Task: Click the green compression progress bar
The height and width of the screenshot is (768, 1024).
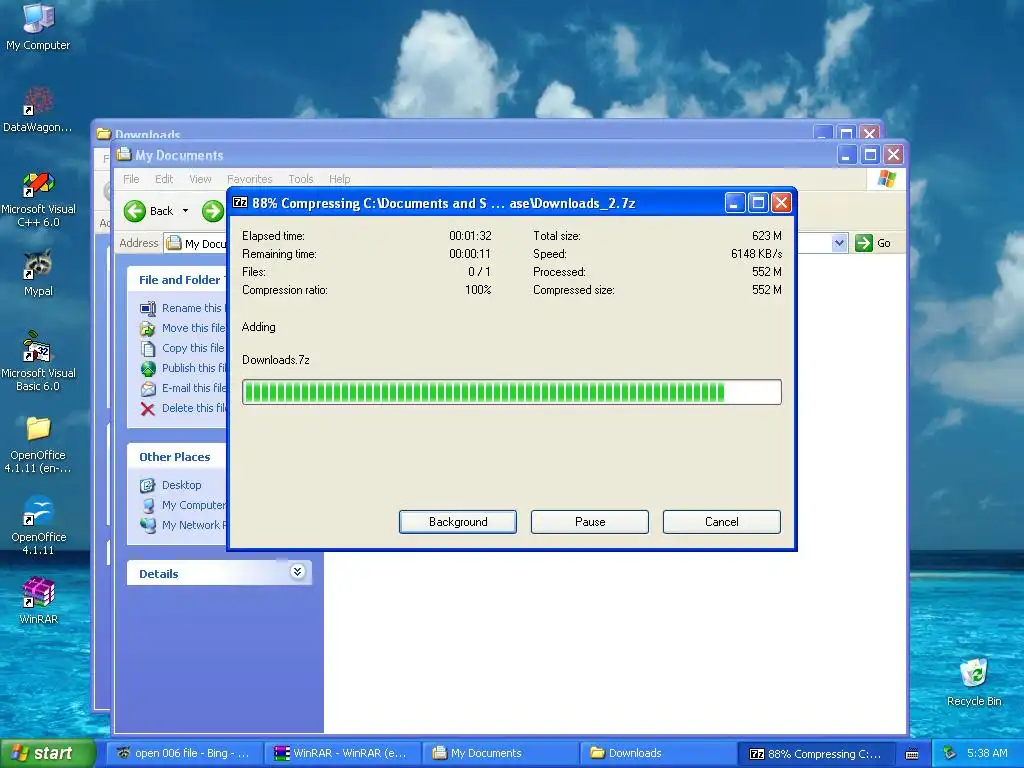Action: [511, 392]
